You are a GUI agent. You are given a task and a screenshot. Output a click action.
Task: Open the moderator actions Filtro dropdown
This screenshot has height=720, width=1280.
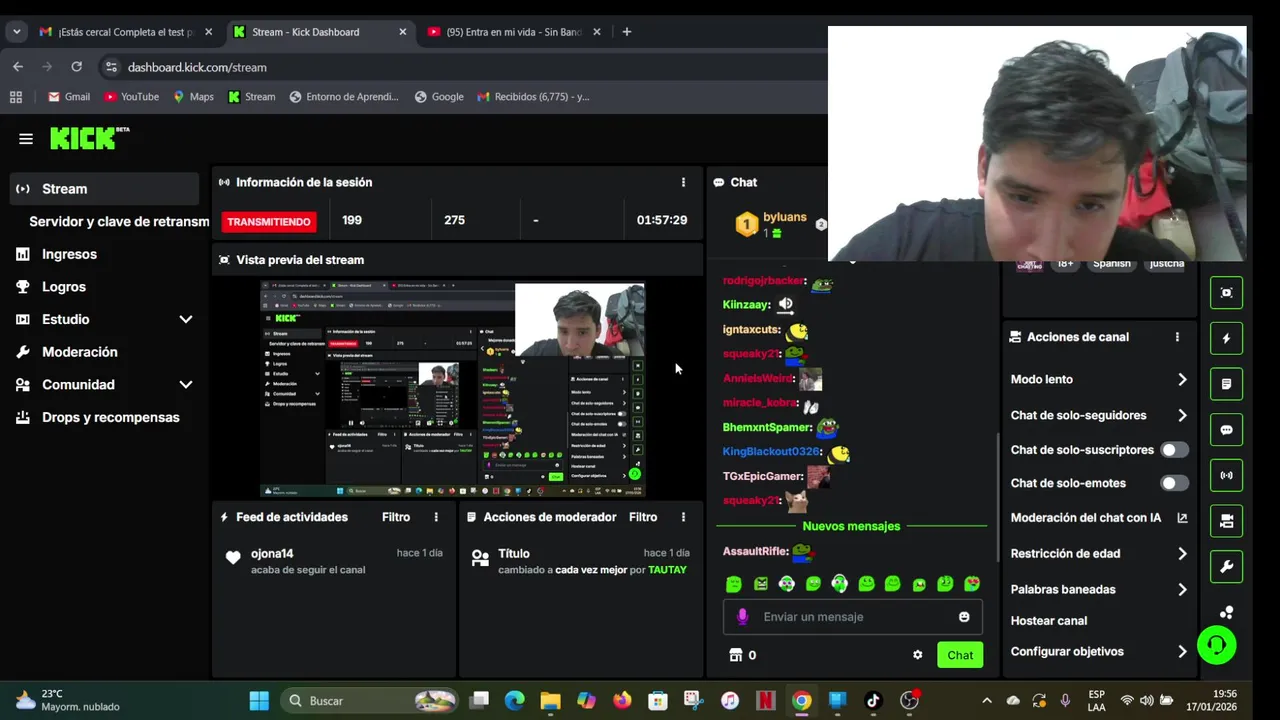[643, 517]
